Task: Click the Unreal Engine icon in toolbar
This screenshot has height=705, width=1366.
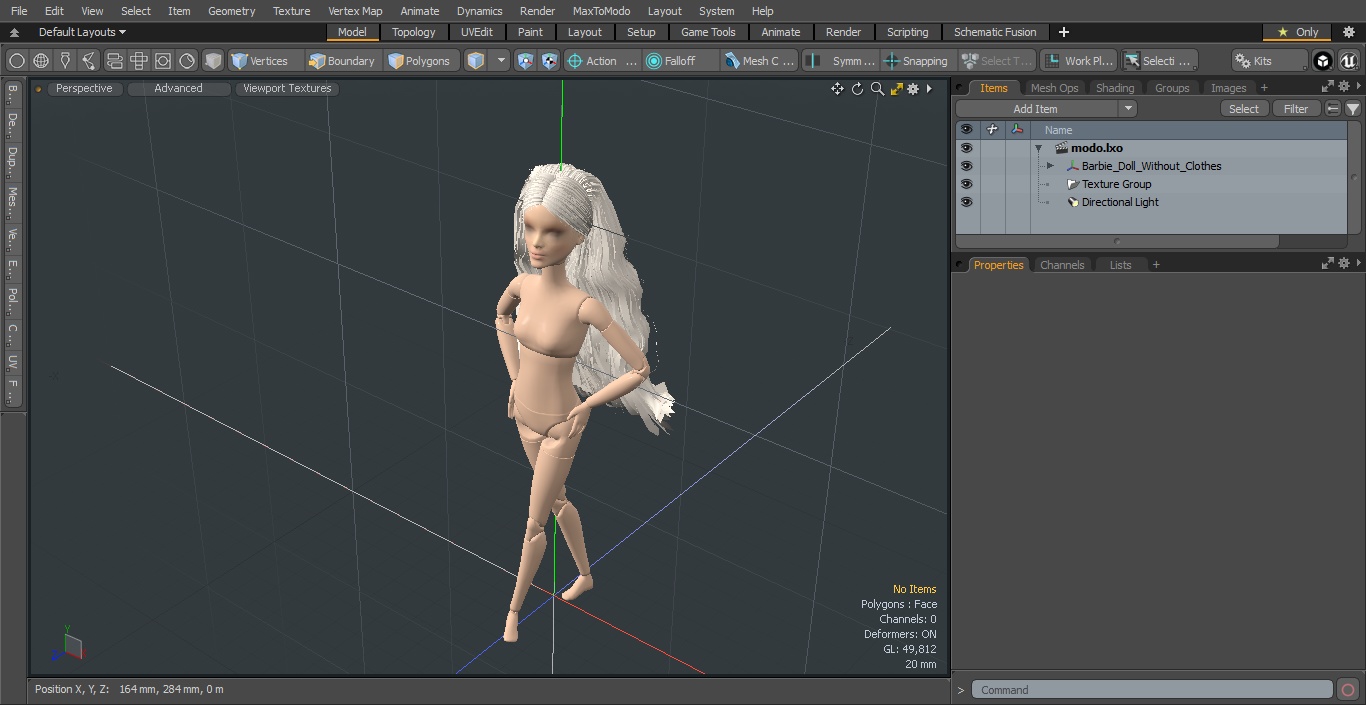Action: point(1349,61)
